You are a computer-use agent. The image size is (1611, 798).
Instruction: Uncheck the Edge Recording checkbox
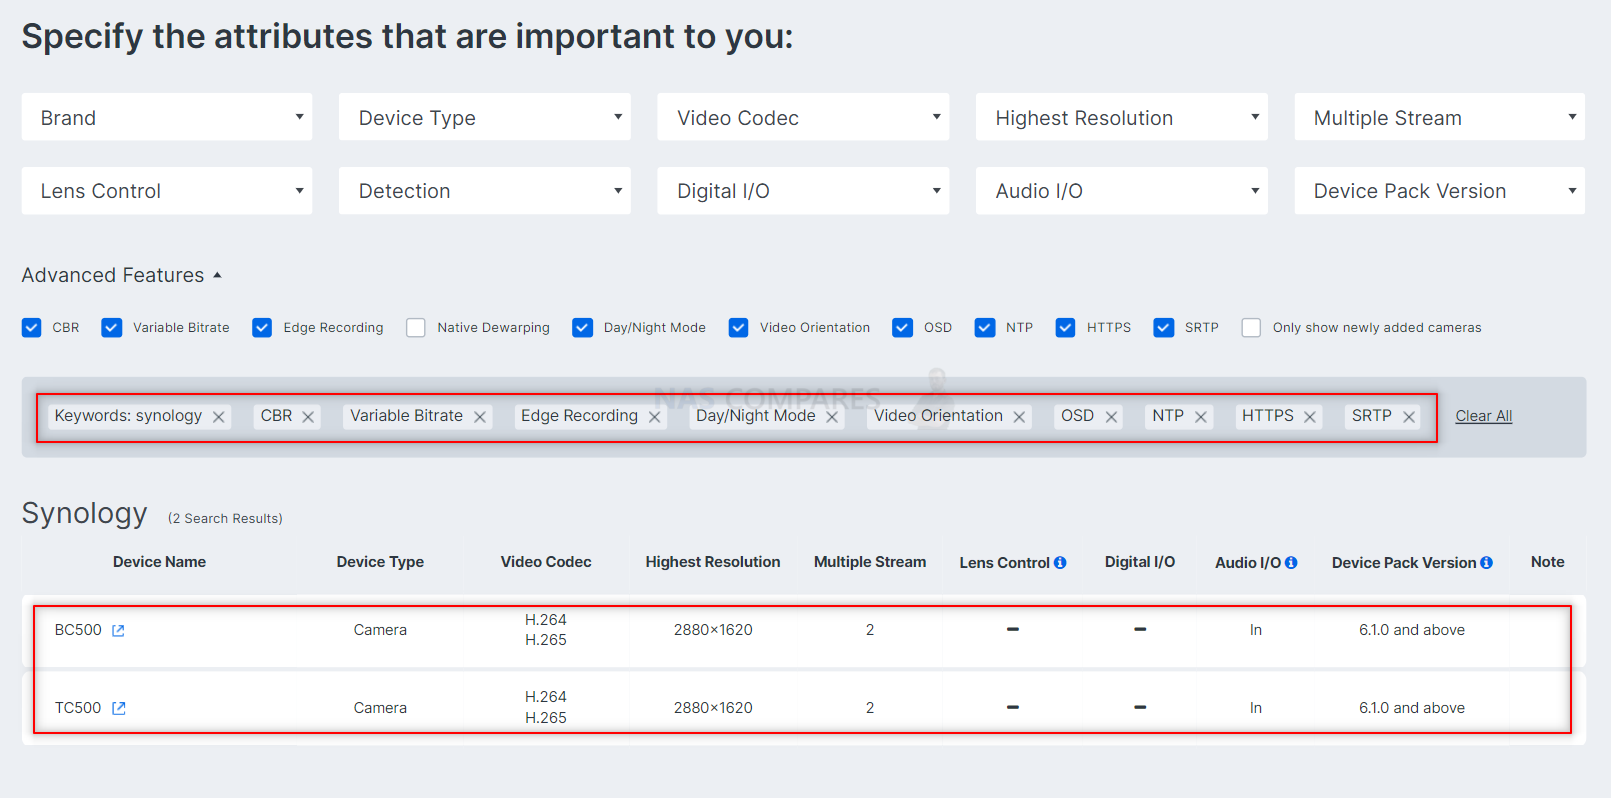tap(262, 328)
